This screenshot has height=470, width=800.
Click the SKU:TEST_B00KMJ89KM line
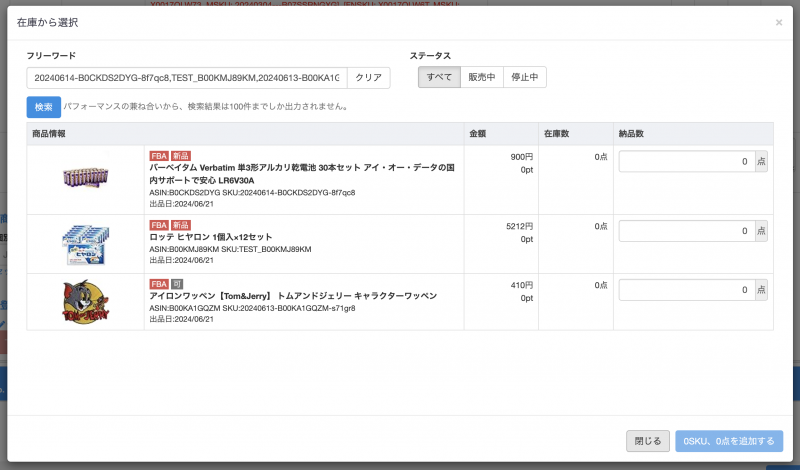coord(230,250)
